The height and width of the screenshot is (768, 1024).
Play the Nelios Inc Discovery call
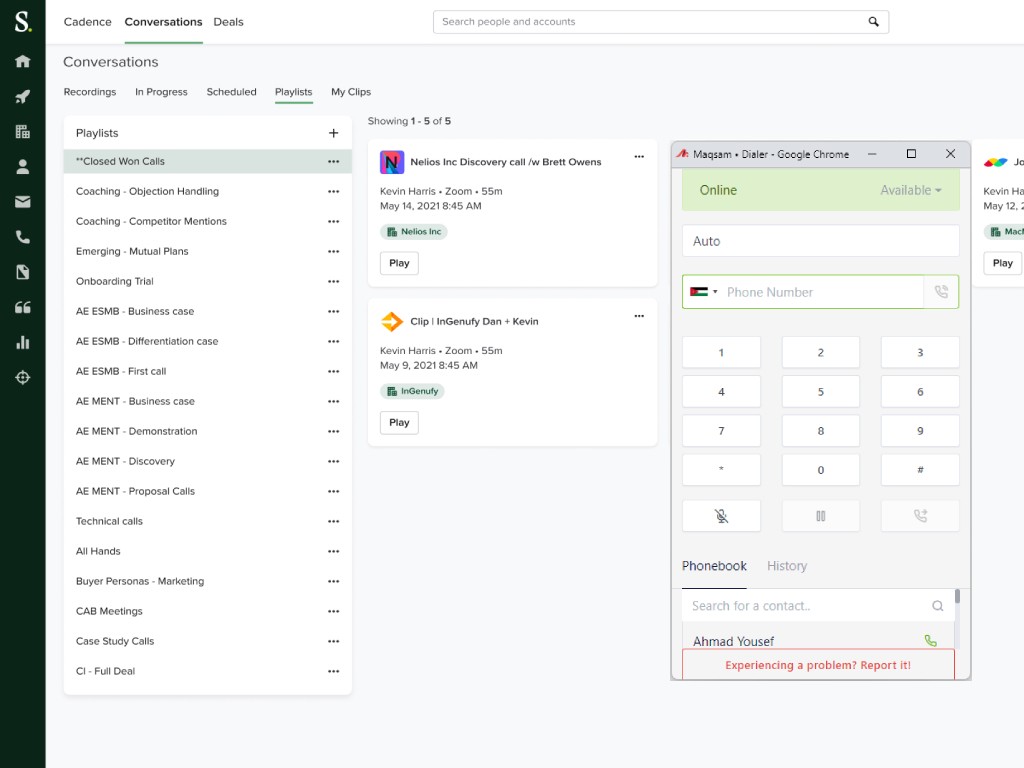click(399, 263)
